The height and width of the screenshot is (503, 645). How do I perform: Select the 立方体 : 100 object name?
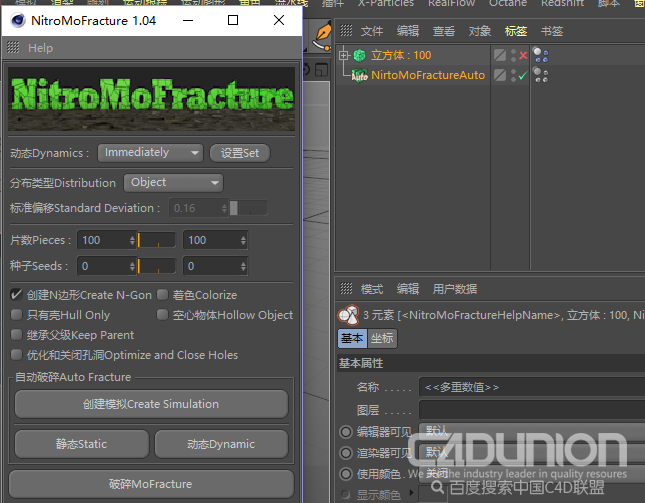[x=401, y=55]
